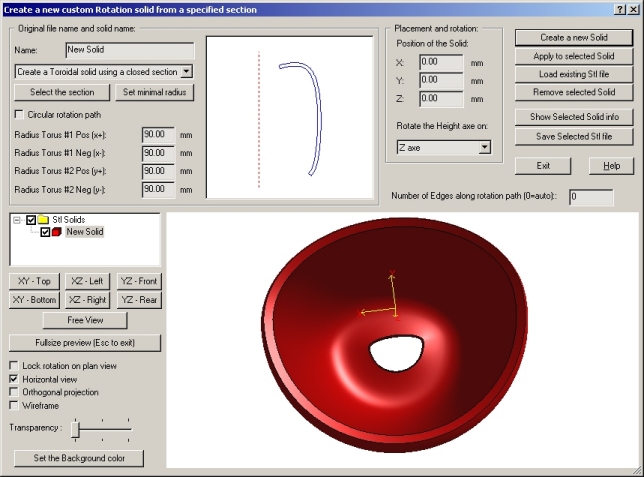Toggle New Solid visibility checkbox
Viewport: 644px width, 477px height.
[45, 232]
